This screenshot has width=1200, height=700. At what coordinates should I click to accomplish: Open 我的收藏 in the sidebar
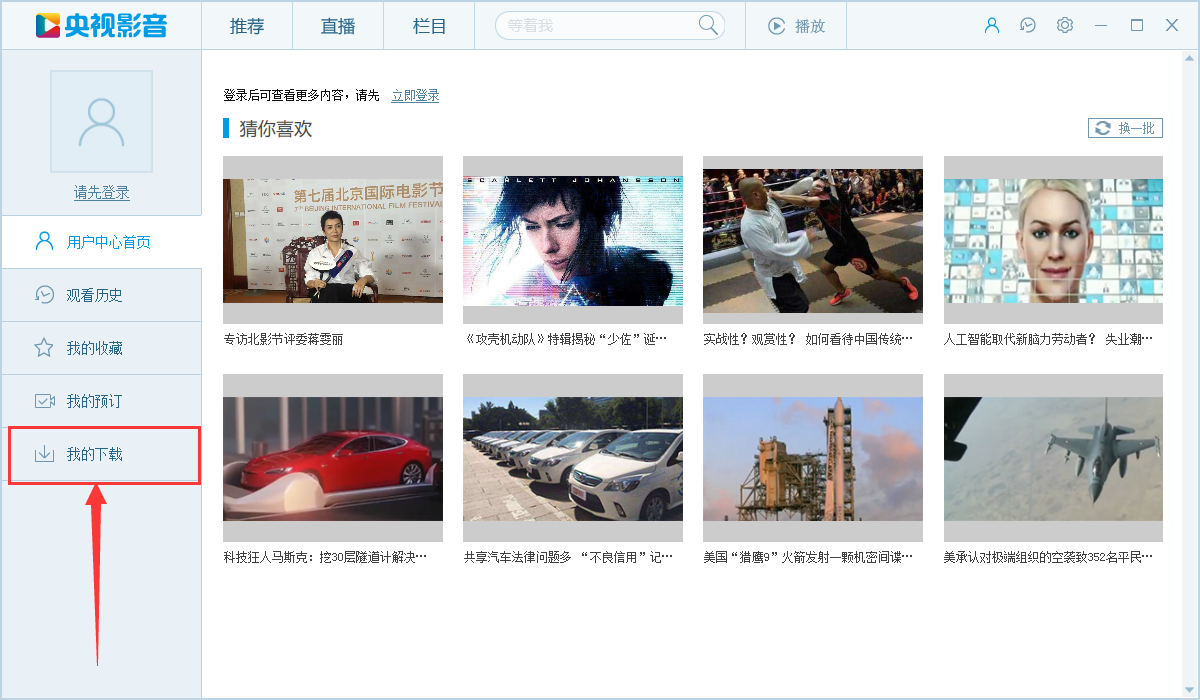click(101, 348)
